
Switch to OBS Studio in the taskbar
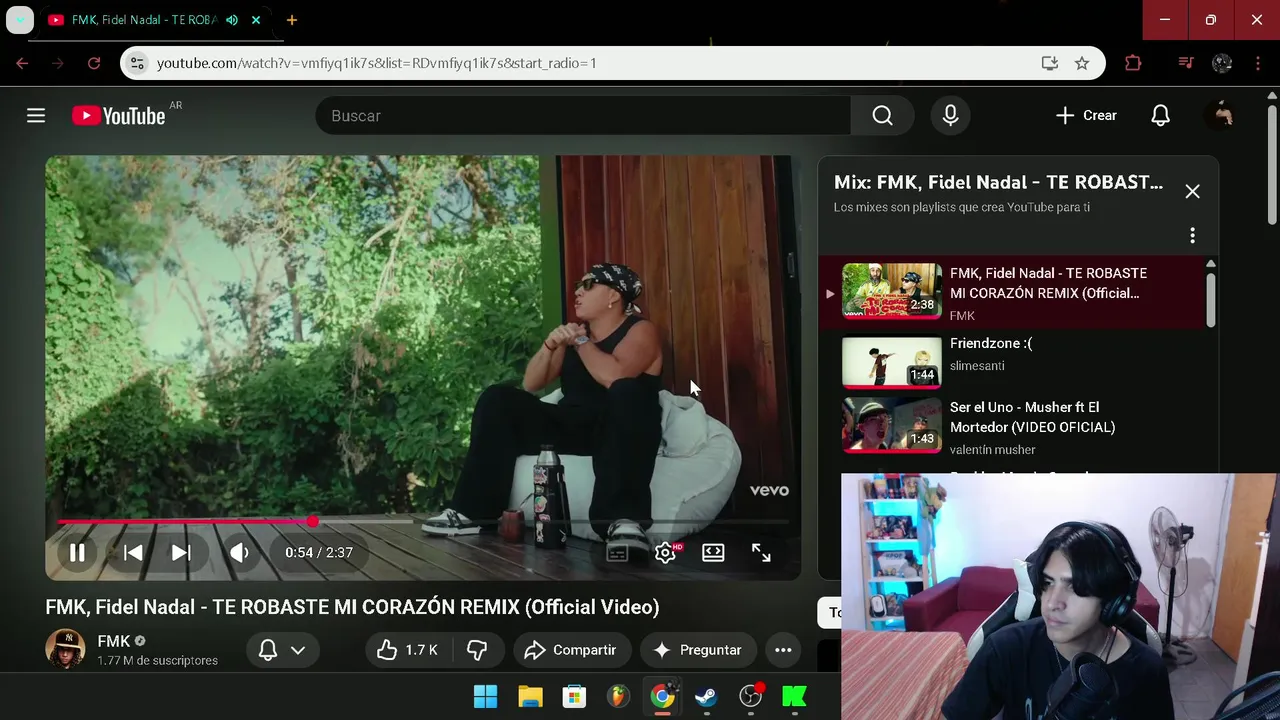point(750,696)
